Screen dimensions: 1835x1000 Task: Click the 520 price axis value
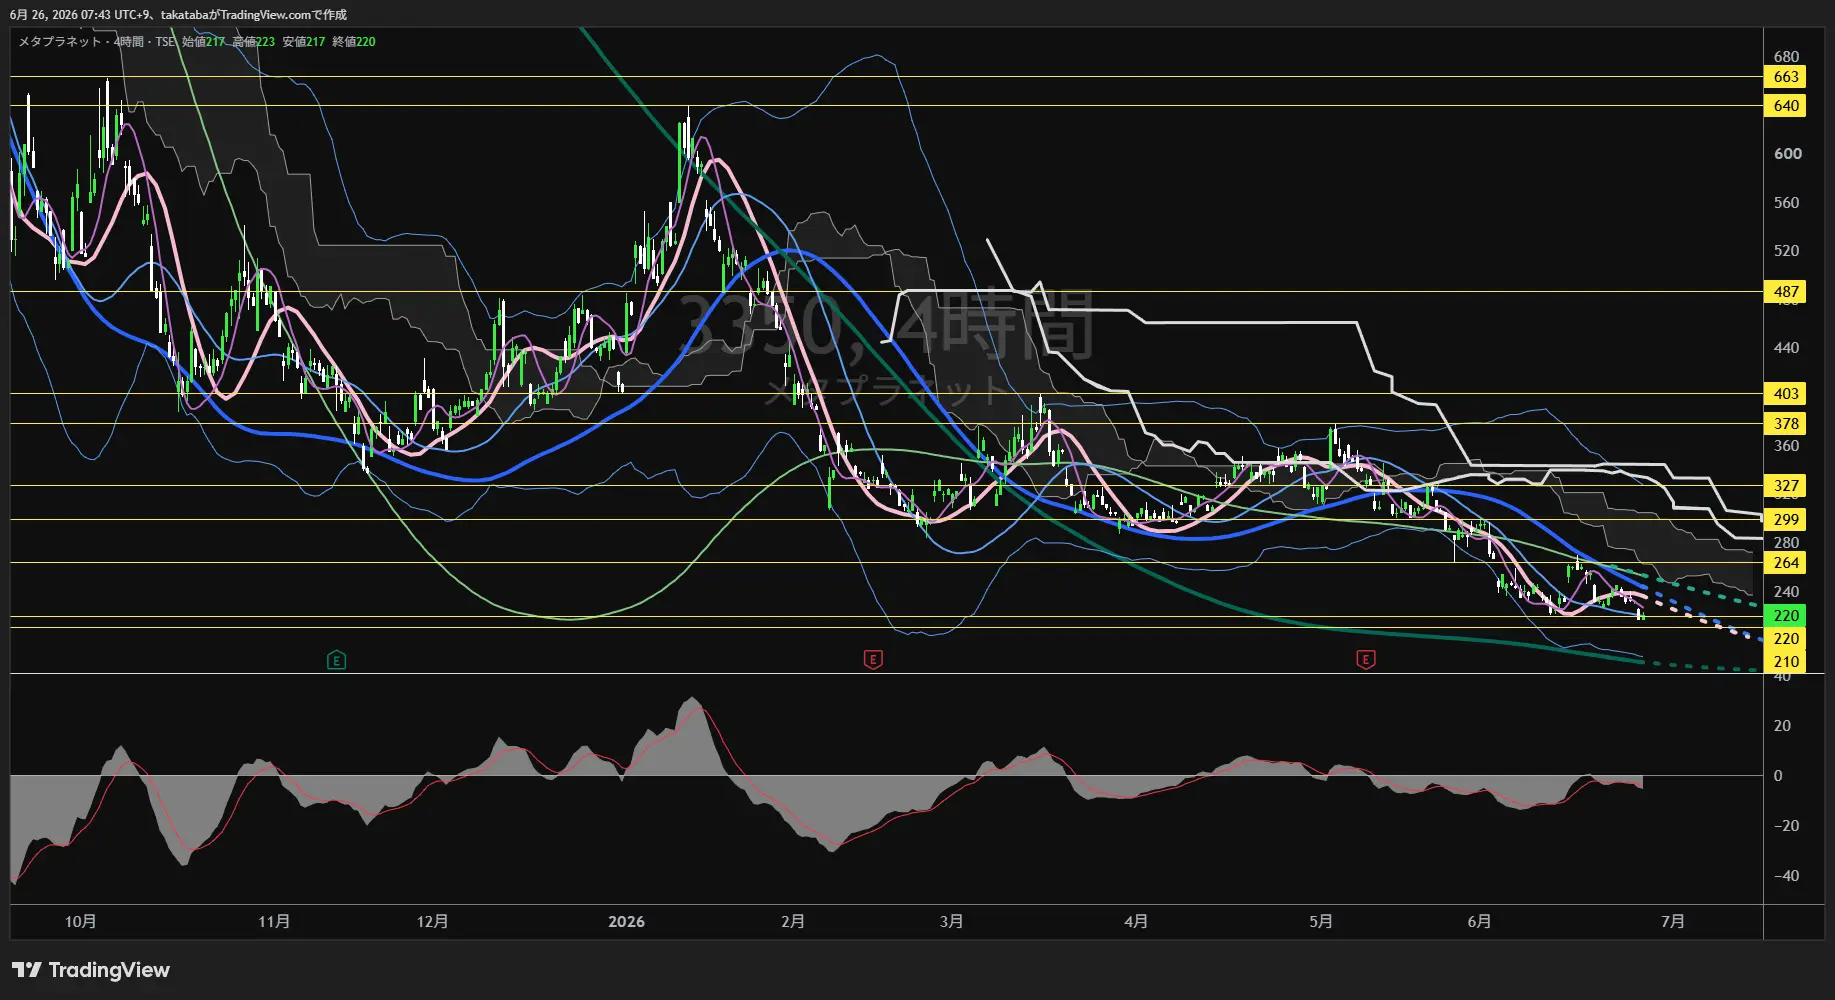click(1786, 251)
